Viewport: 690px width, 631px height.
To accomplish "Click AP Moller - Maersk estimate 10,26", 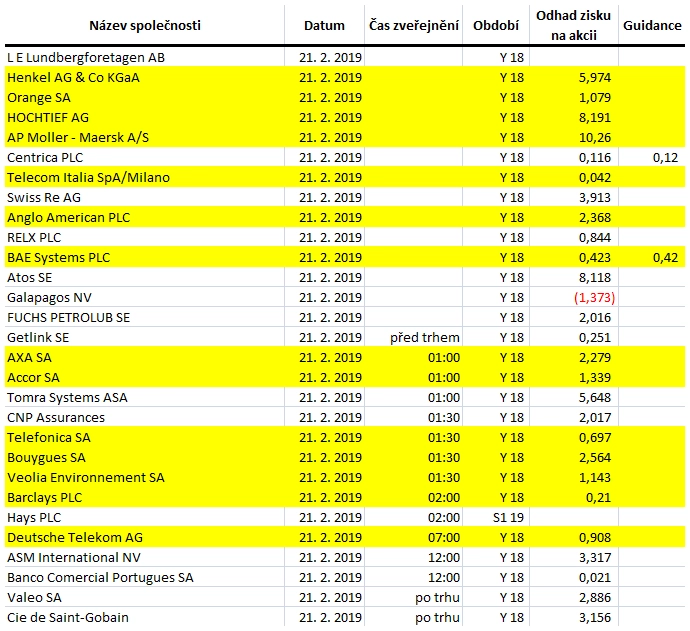I will pyautogui.click(x=595, y=137).
